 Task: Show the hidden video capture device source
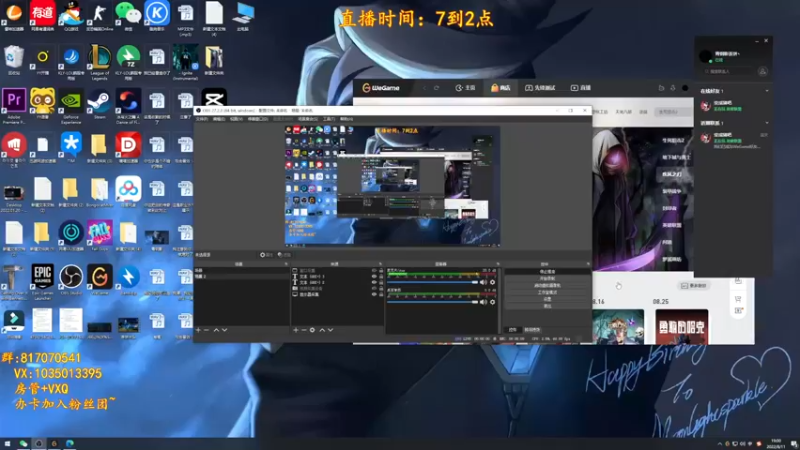(x=374, y=288)
